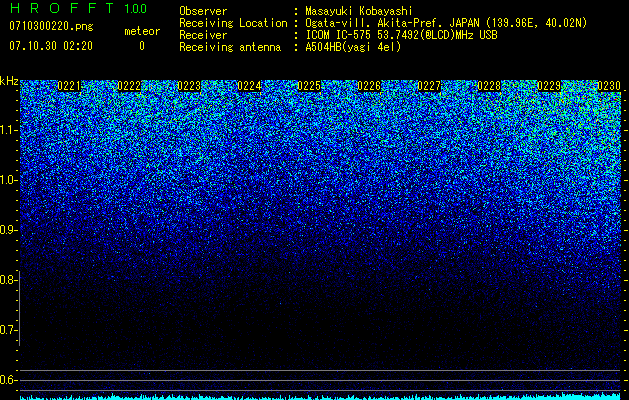Click the 1.0.0 version number
Viewport: 629px width, 400px height.
coord(135,8)
